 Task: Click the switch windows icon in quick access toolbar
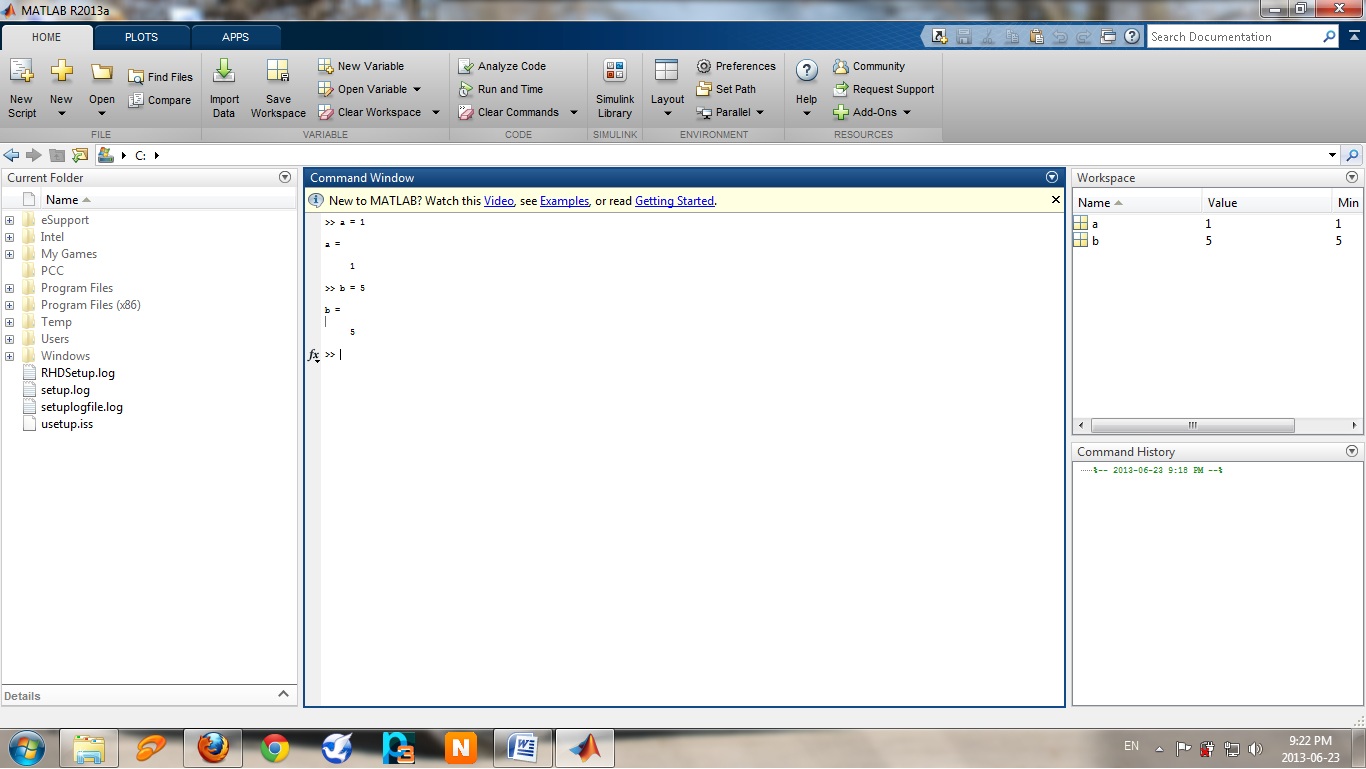(x=1108, y=36)
